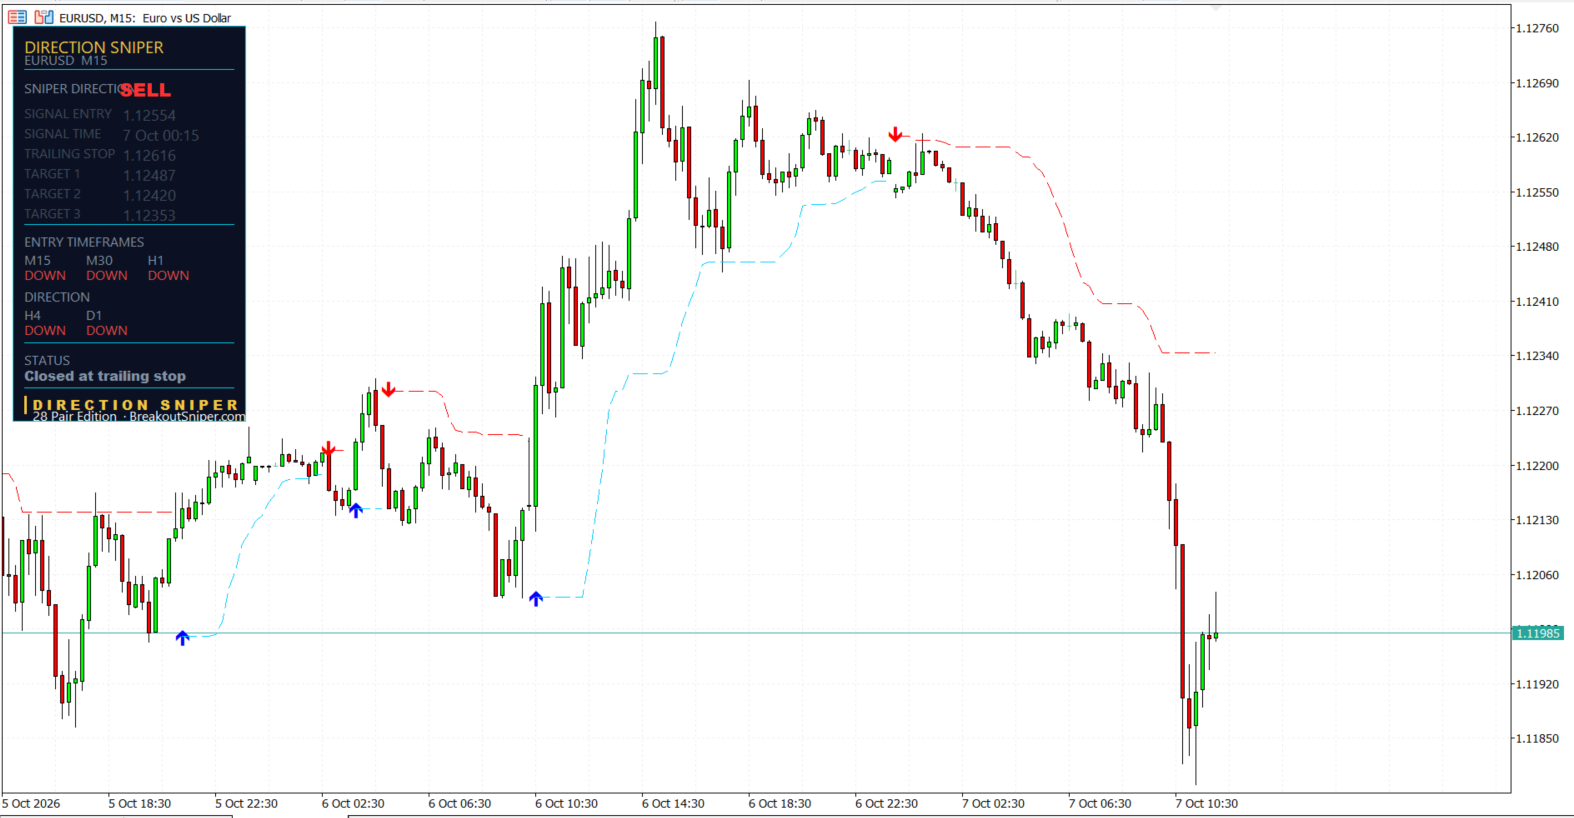Click the red 'SELL' direction text
The height and width of the screenshot is (818, 1574).
tap(146, 90)
